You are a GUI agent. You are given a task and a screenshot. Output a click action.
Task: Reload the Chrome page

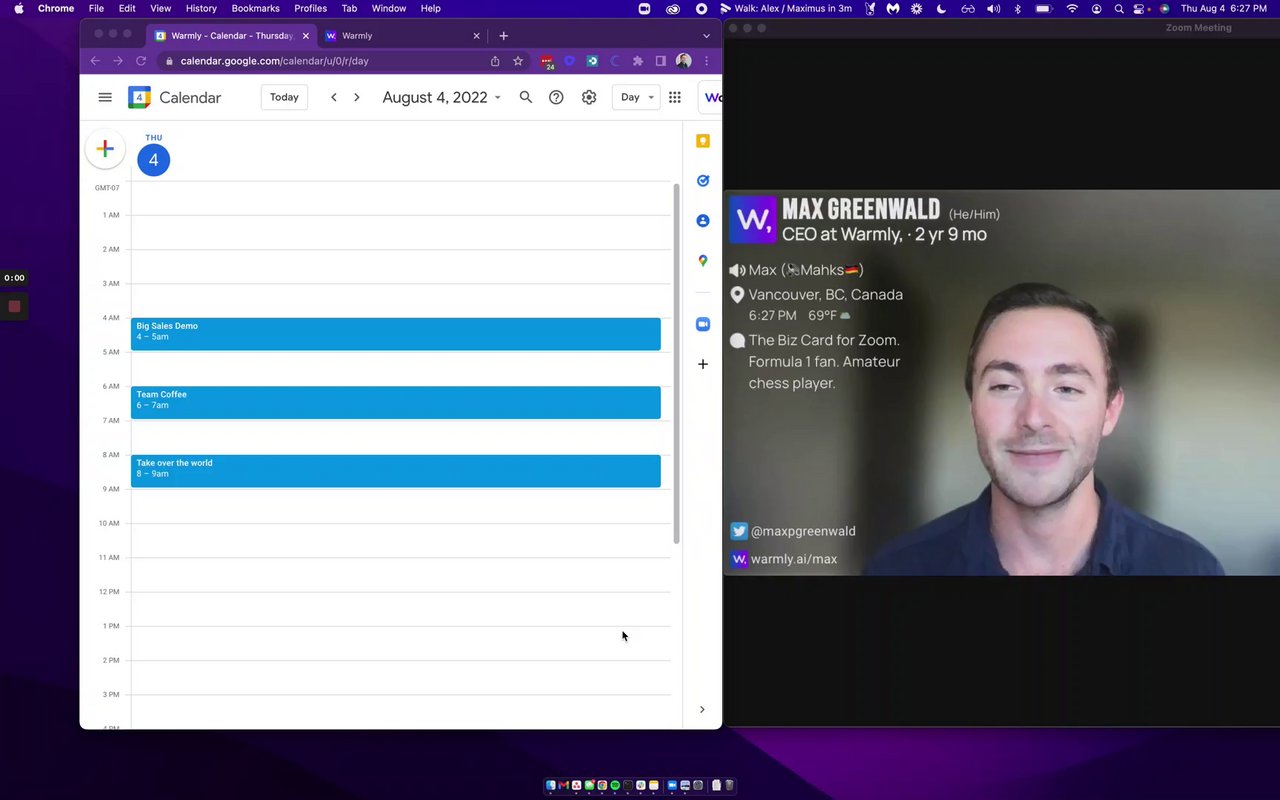click(x=141, y=61)
